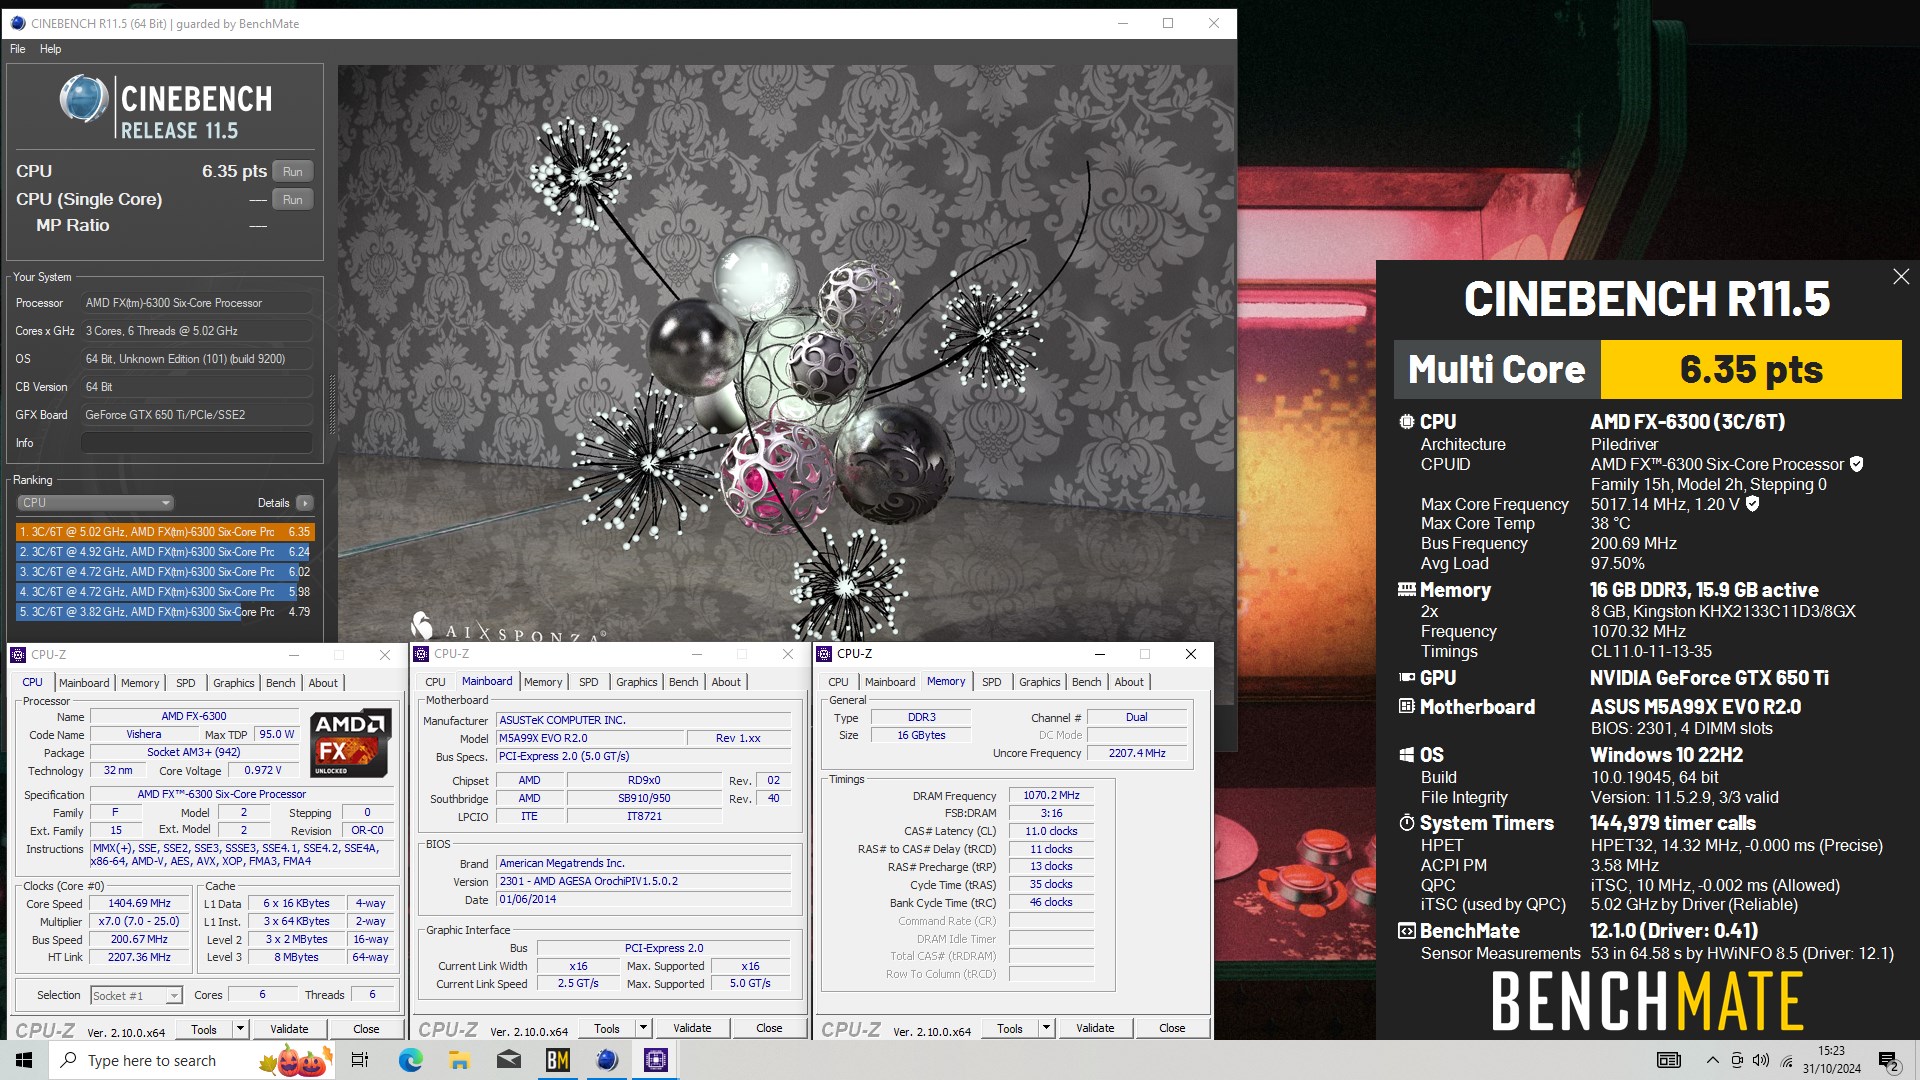Open the notification center
This screenshot has width=1920, height=1080.
click(1889, 1060)
